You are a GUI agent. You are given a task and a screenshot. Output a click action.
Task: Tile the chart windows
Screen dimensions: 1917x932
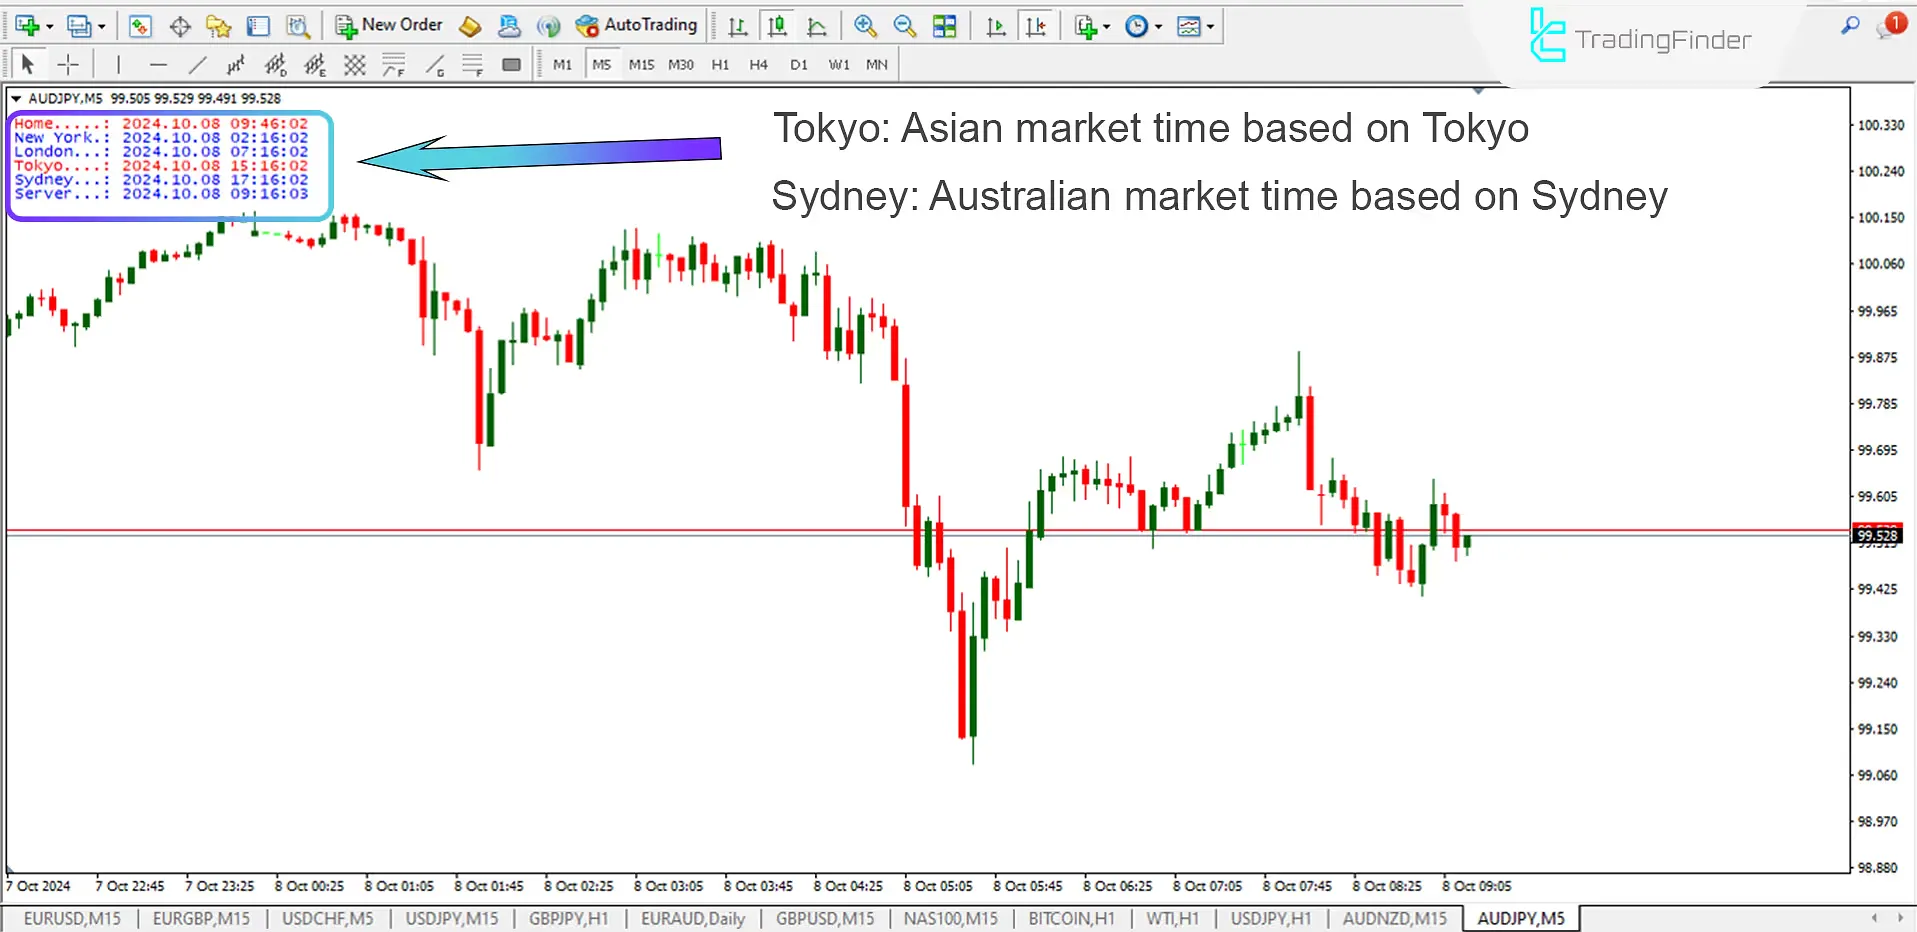coord(944,26)
